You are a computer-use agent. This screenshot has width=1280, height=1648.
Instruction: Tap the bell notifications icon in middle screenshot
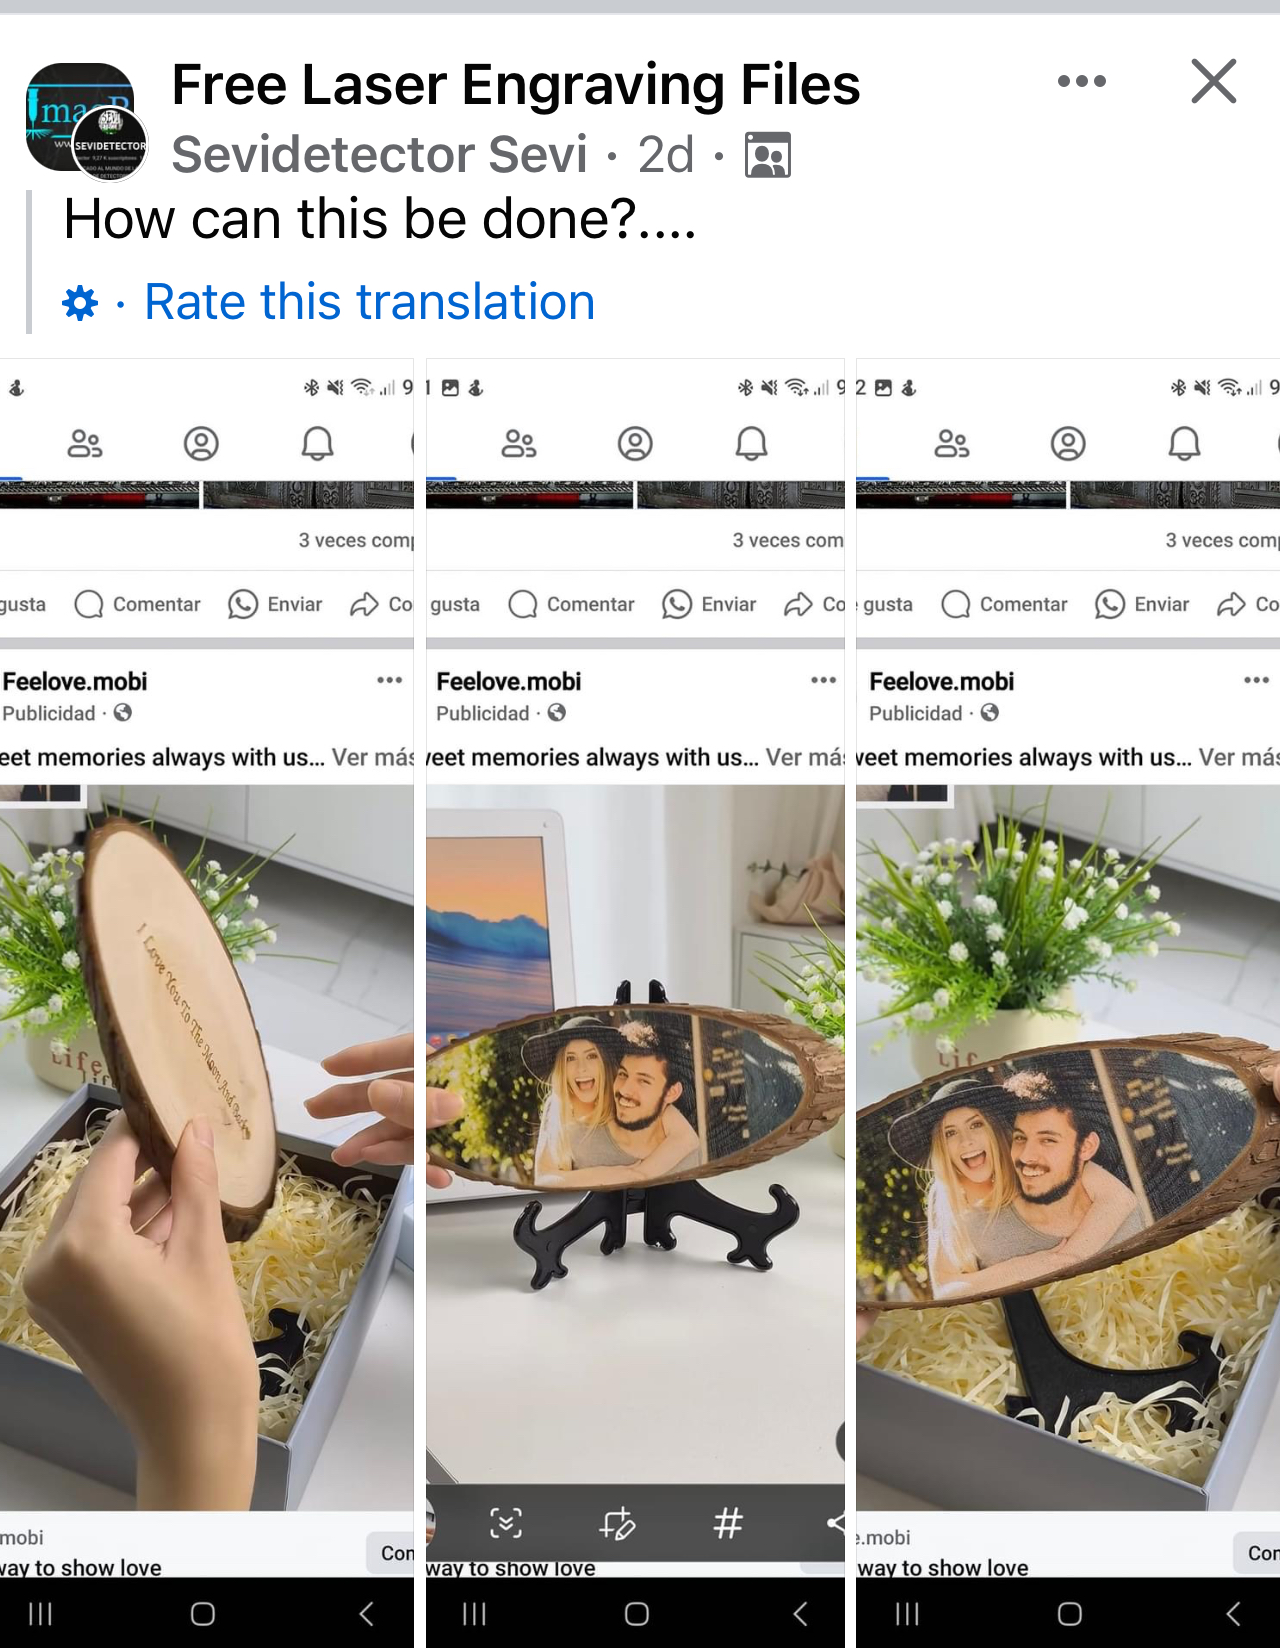pyautogui.click(x=751, y=443)
